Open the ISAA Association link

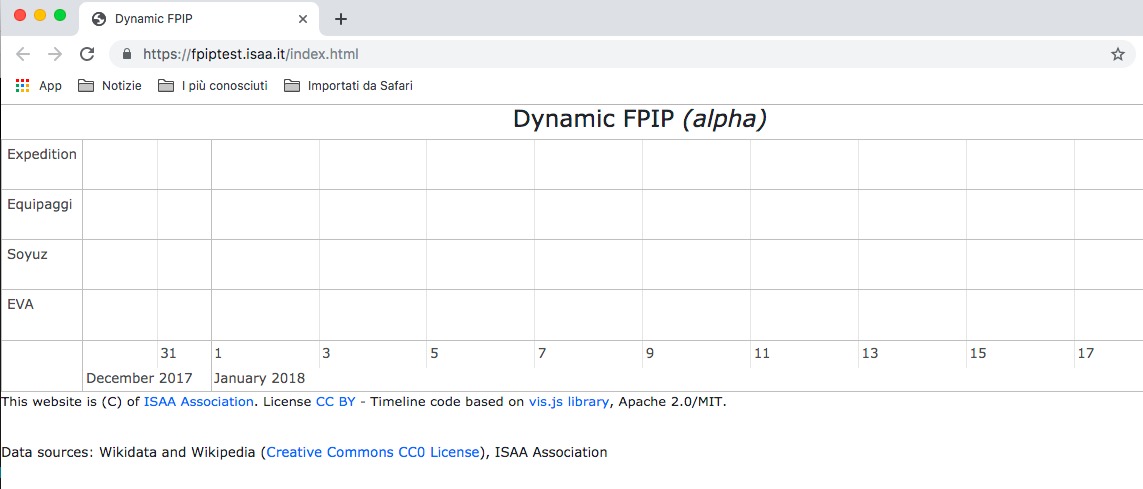tap(198, 402)
